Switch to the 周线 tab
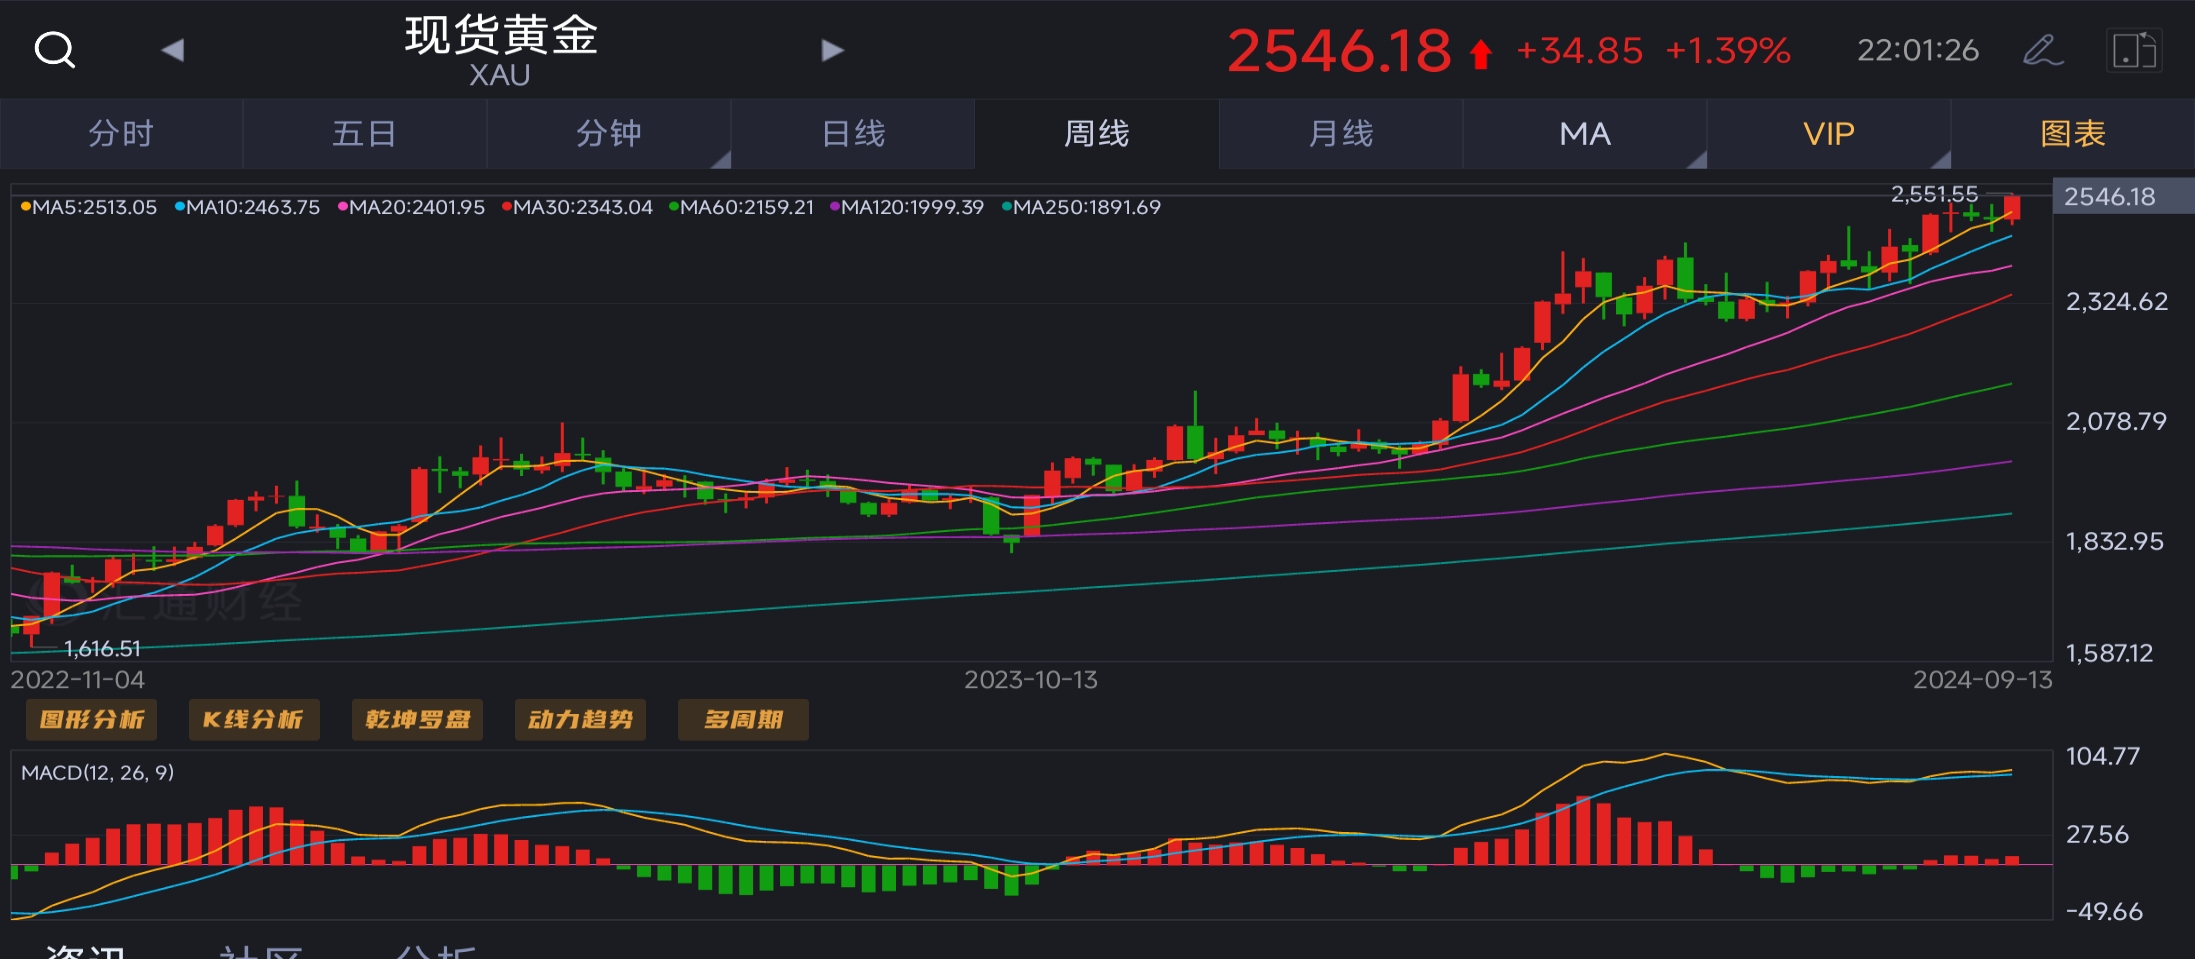Viewport: 2195px width, 959px height. pos(1097,133)
